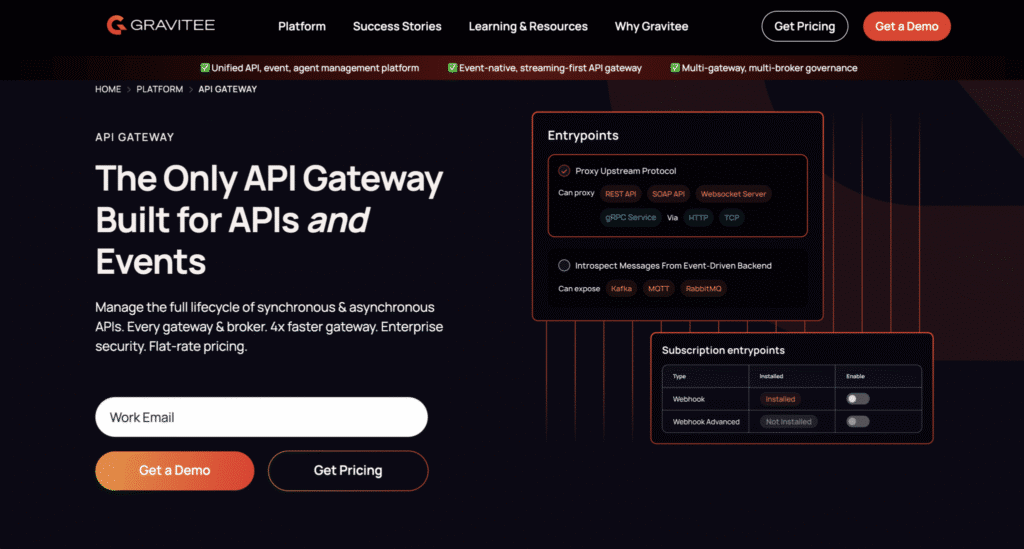Viewport: 1024px width, 549px height.
Task: Click the Installed status badge
Action: pyautogui.click(x=780, y=399)
